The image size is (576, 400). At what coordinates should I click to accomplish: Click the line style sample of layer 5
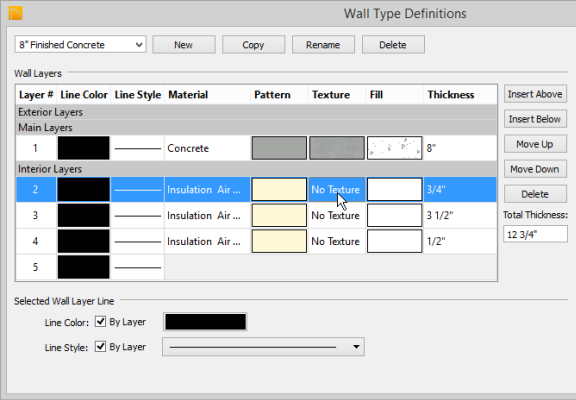coord(138,267)
